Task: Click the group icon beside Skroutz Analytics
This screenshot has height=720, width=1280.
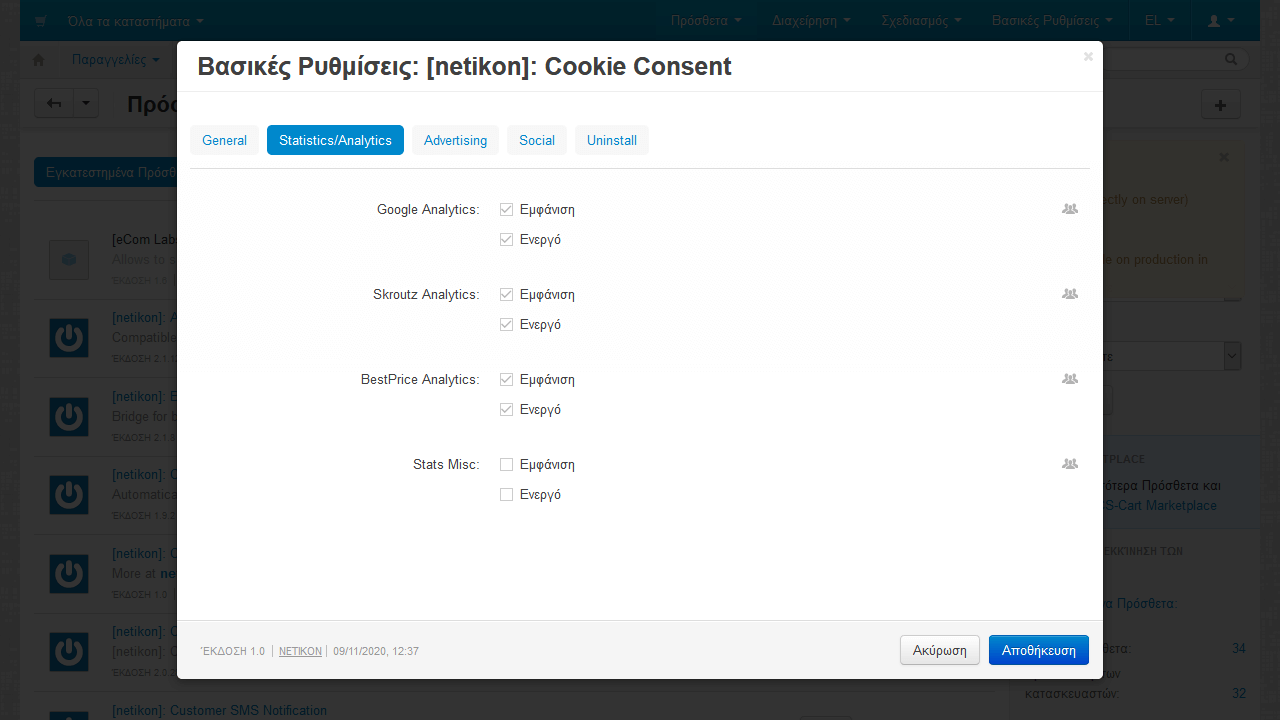Action: point(1070,294)
